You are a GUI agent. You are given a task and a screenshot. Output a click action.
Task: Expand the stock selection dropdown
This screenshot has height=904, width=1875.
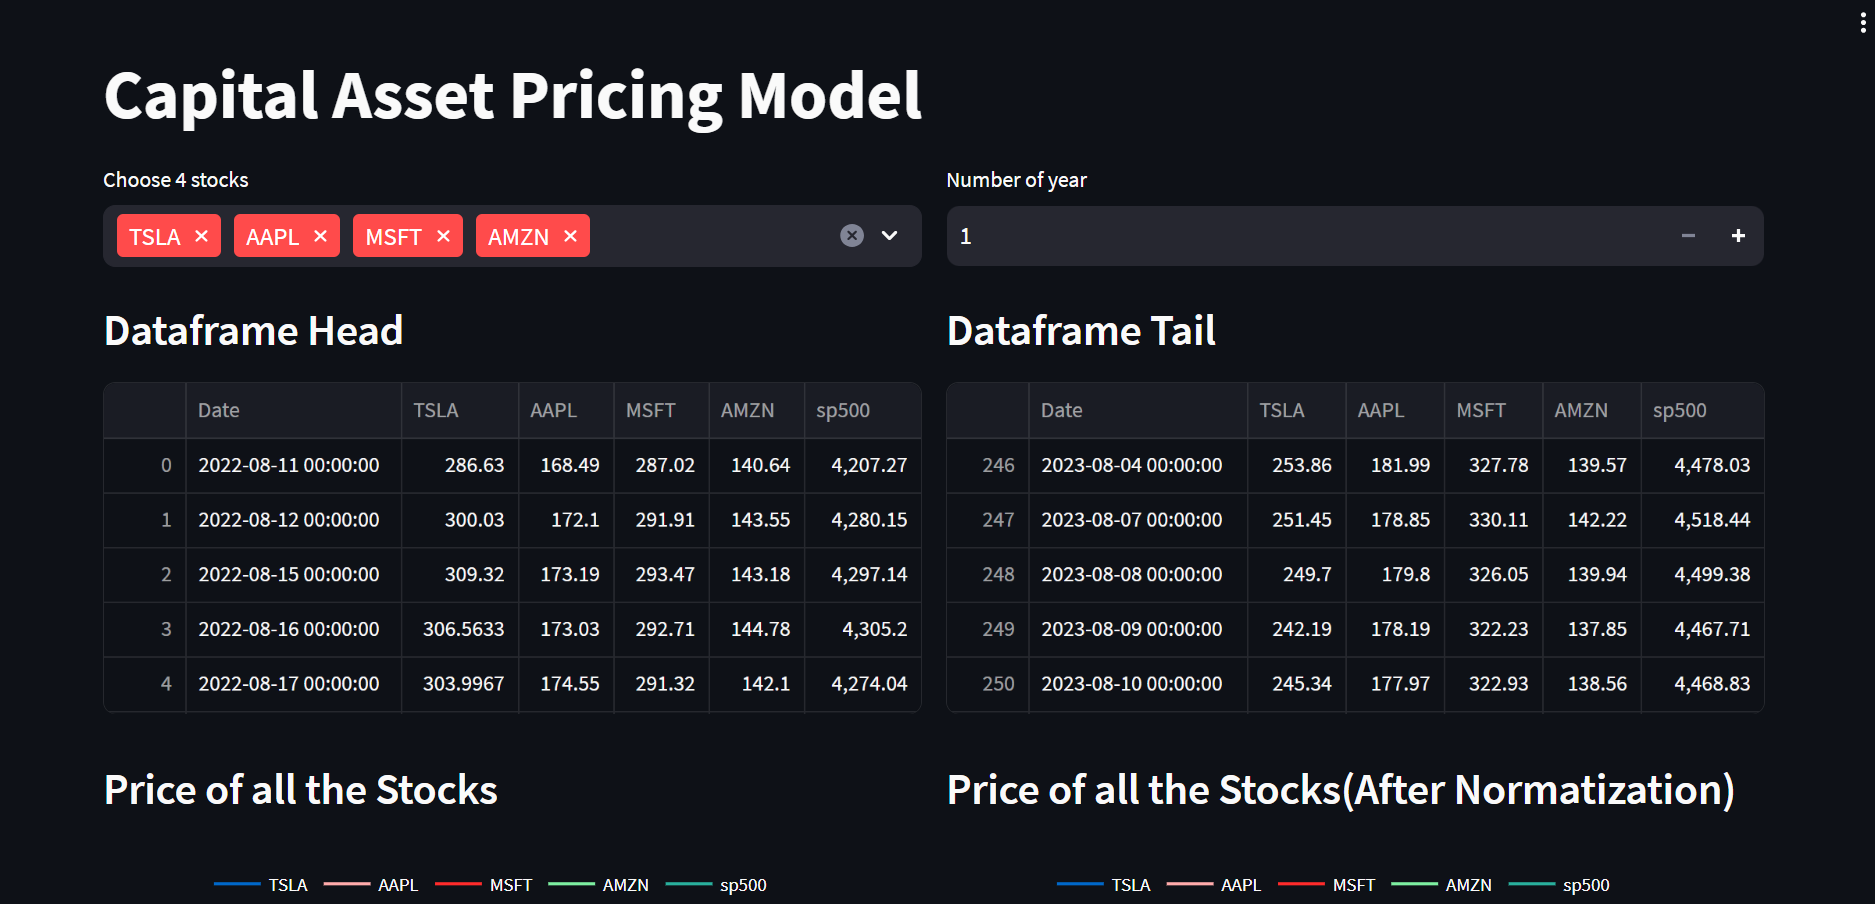[x=889, y=235]
